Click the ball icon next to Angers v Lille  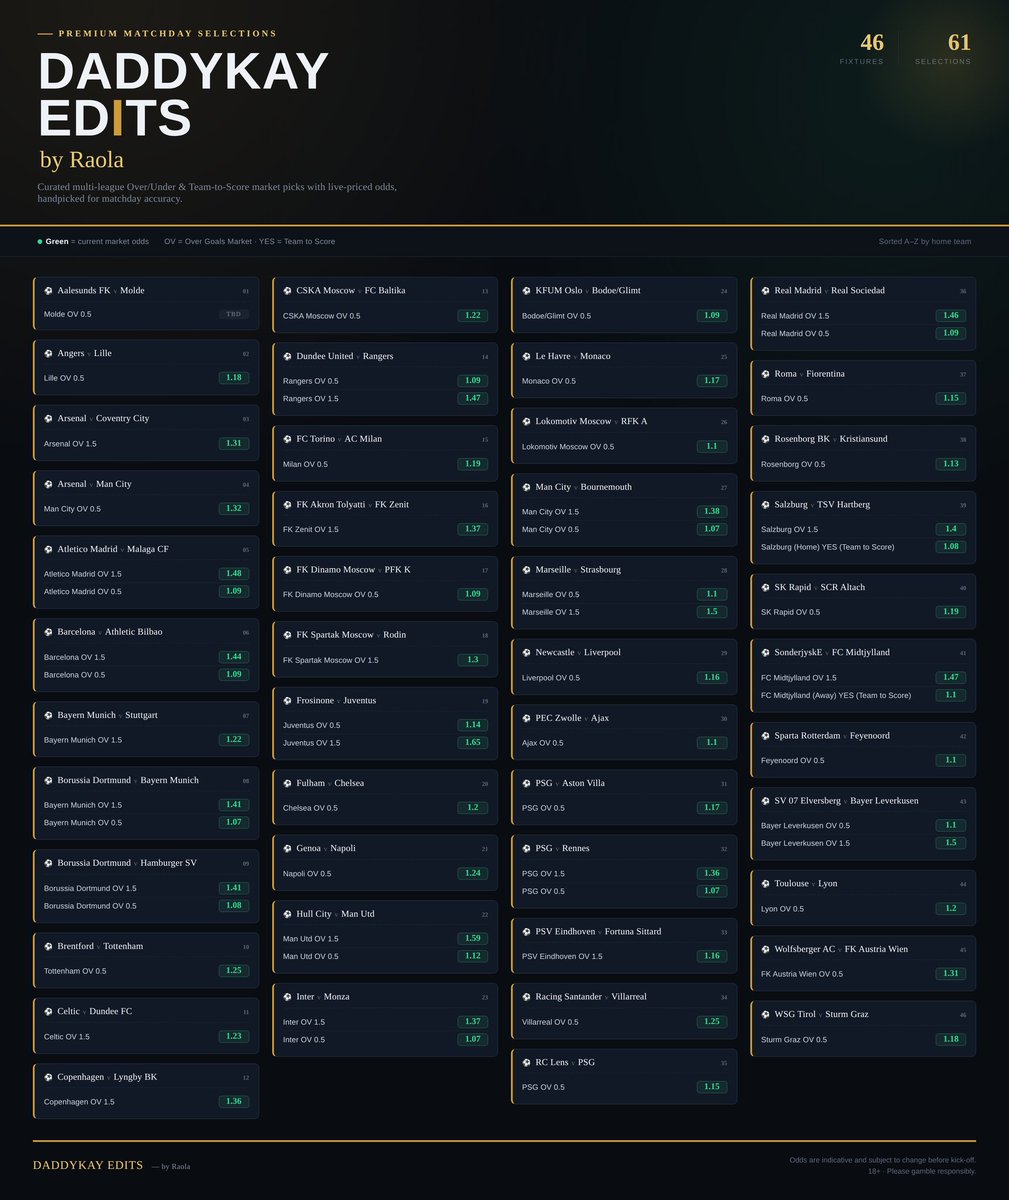(x=48, y=353)
